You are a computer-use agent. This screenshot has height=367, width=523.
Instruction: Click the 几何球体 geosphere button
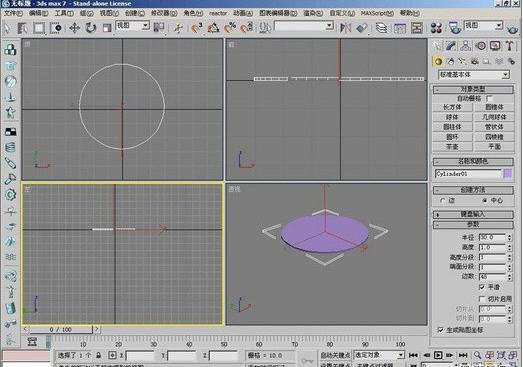(494, 117)
